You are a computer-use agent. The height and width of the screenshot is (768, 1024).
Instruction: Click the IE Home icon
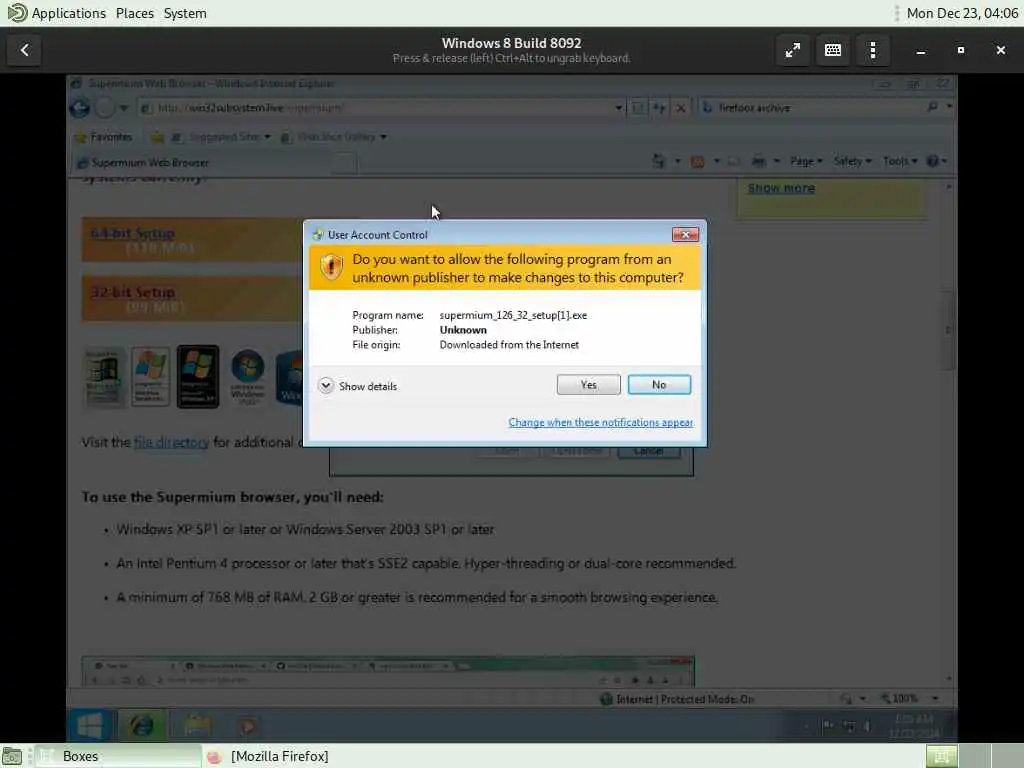658,161
